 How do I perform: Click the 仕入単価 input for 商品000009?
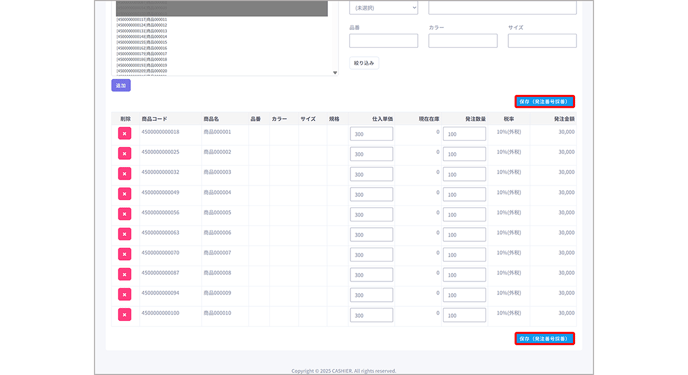pyautogui.click(x=372, y=295)
